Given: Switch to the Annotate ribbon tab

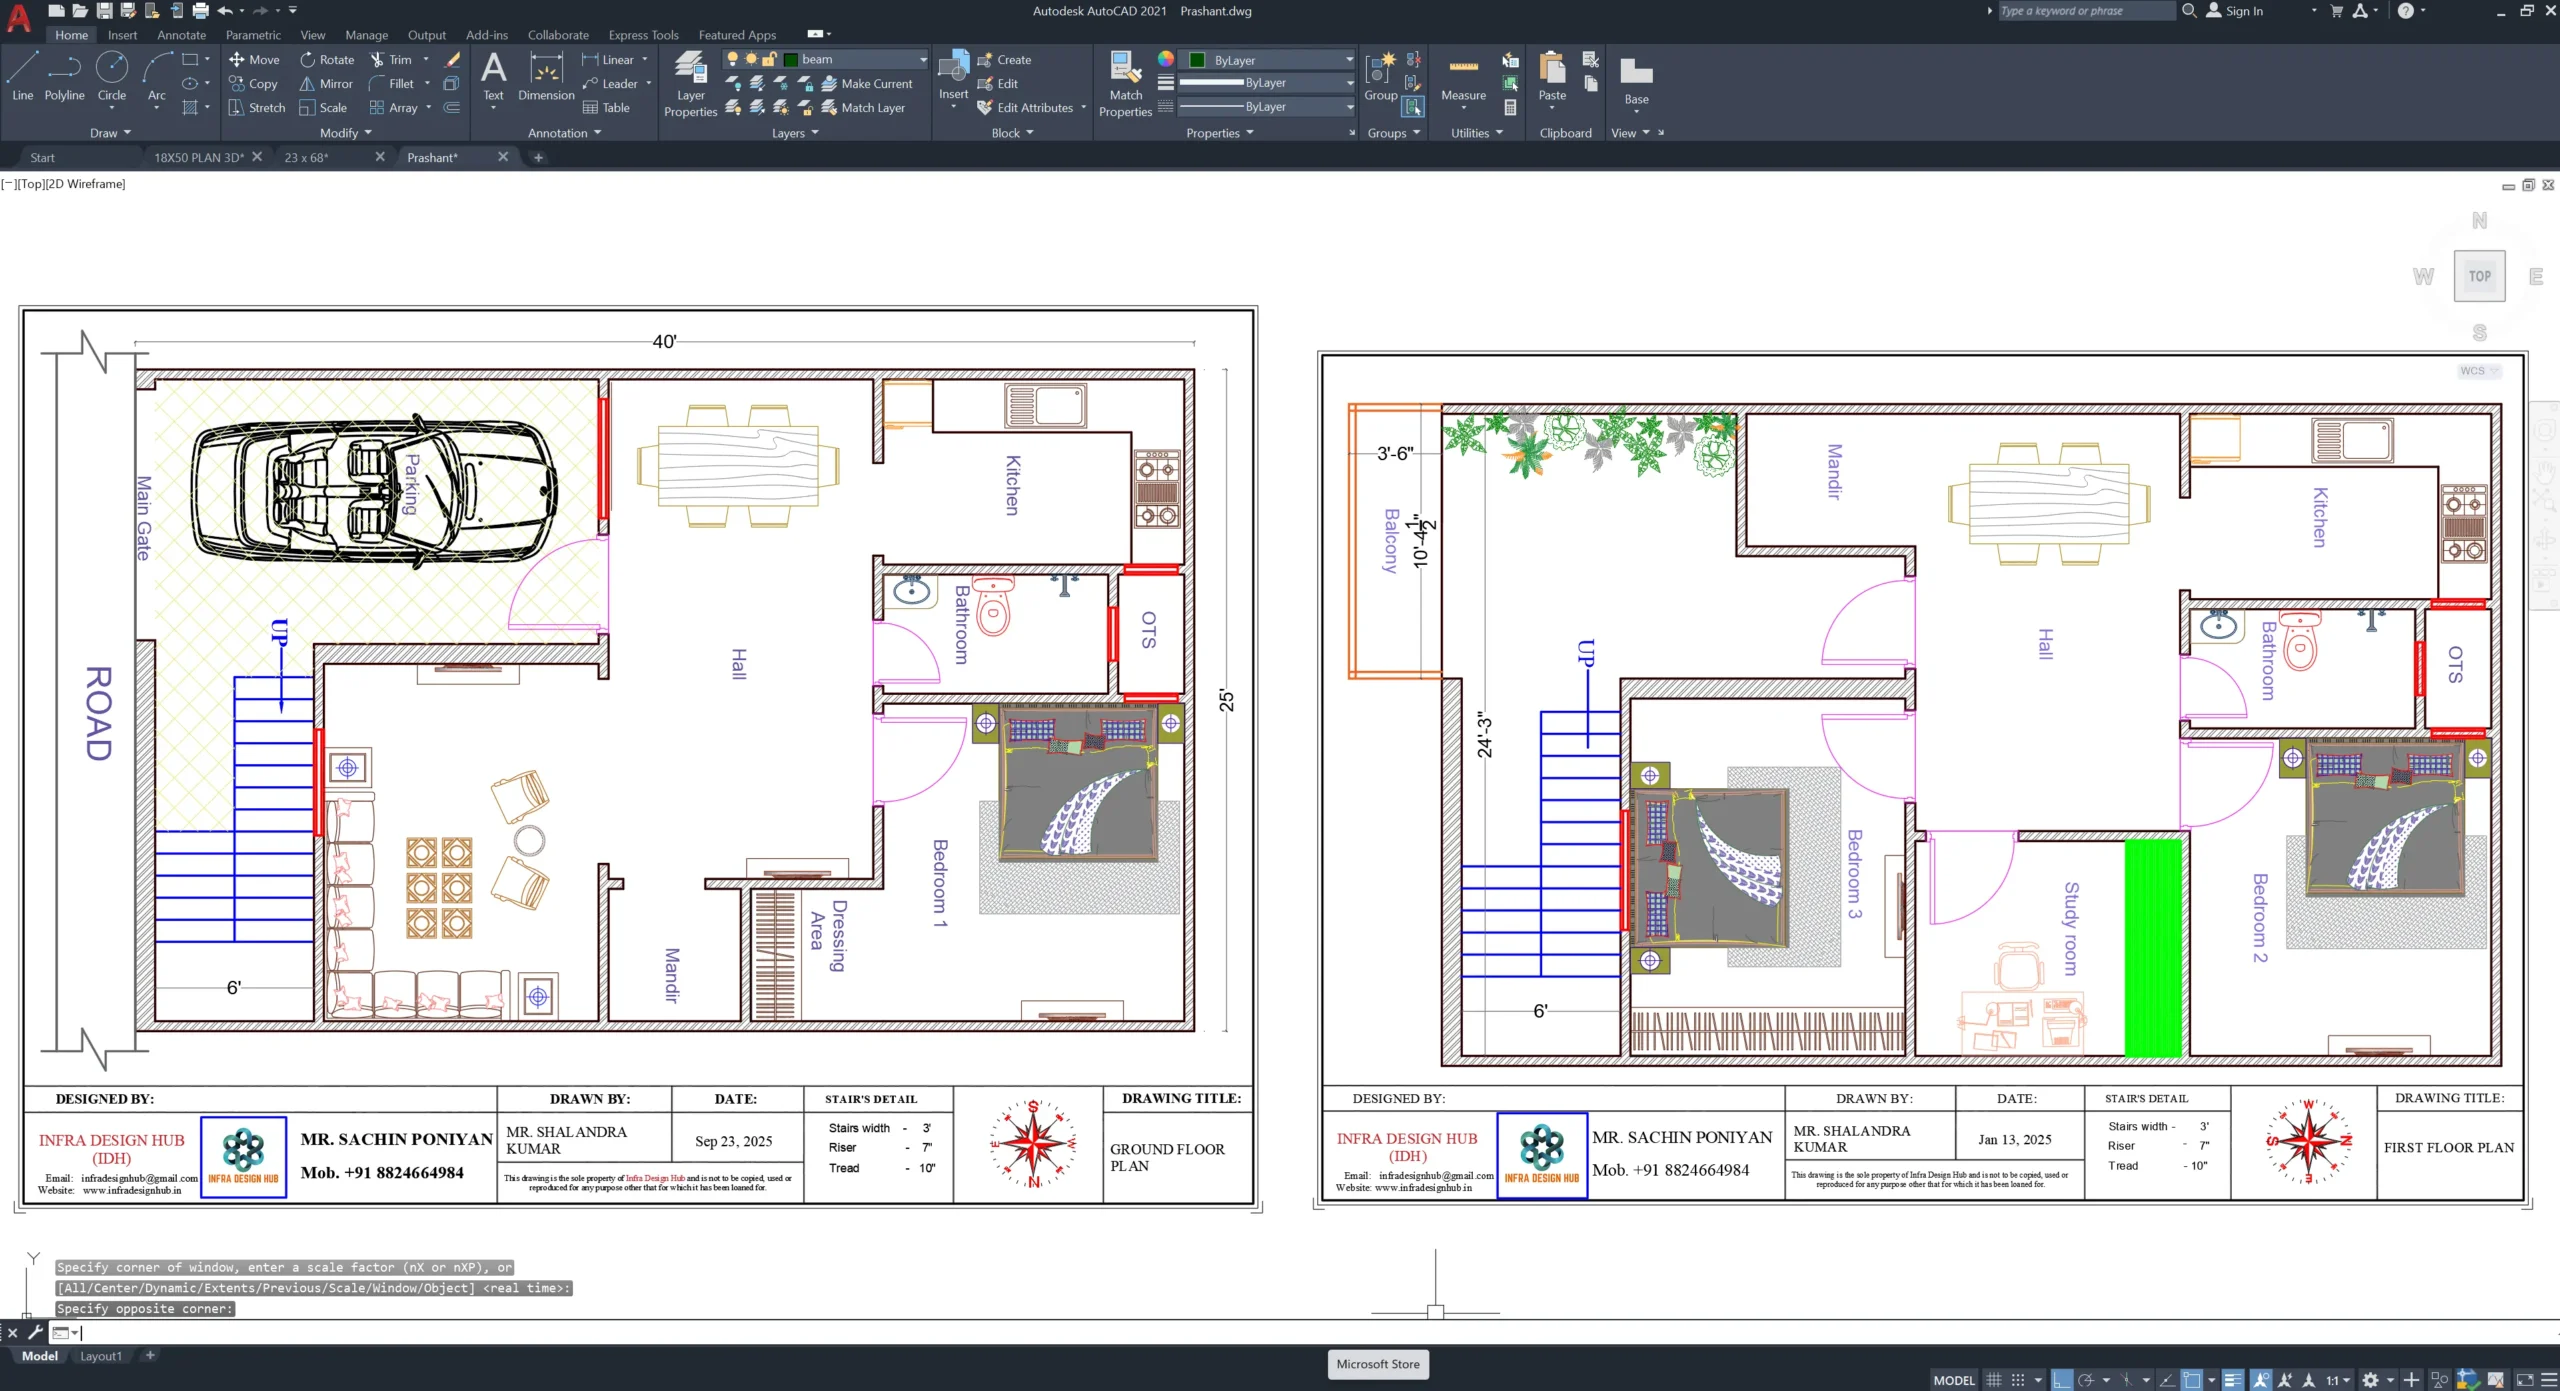Looking at the screenshot, I should coord(181,35).
